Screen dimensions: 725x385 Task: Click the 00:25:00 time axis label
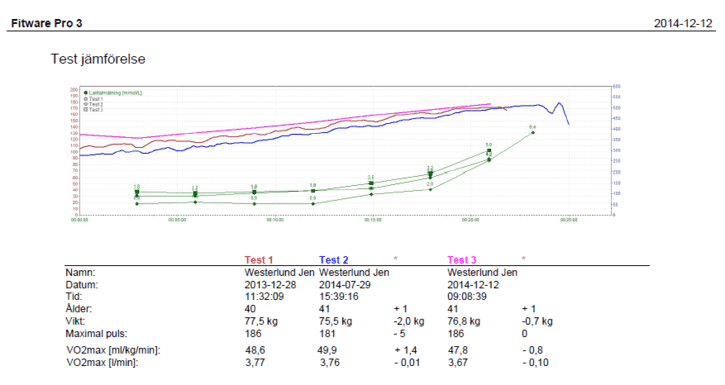569,220
